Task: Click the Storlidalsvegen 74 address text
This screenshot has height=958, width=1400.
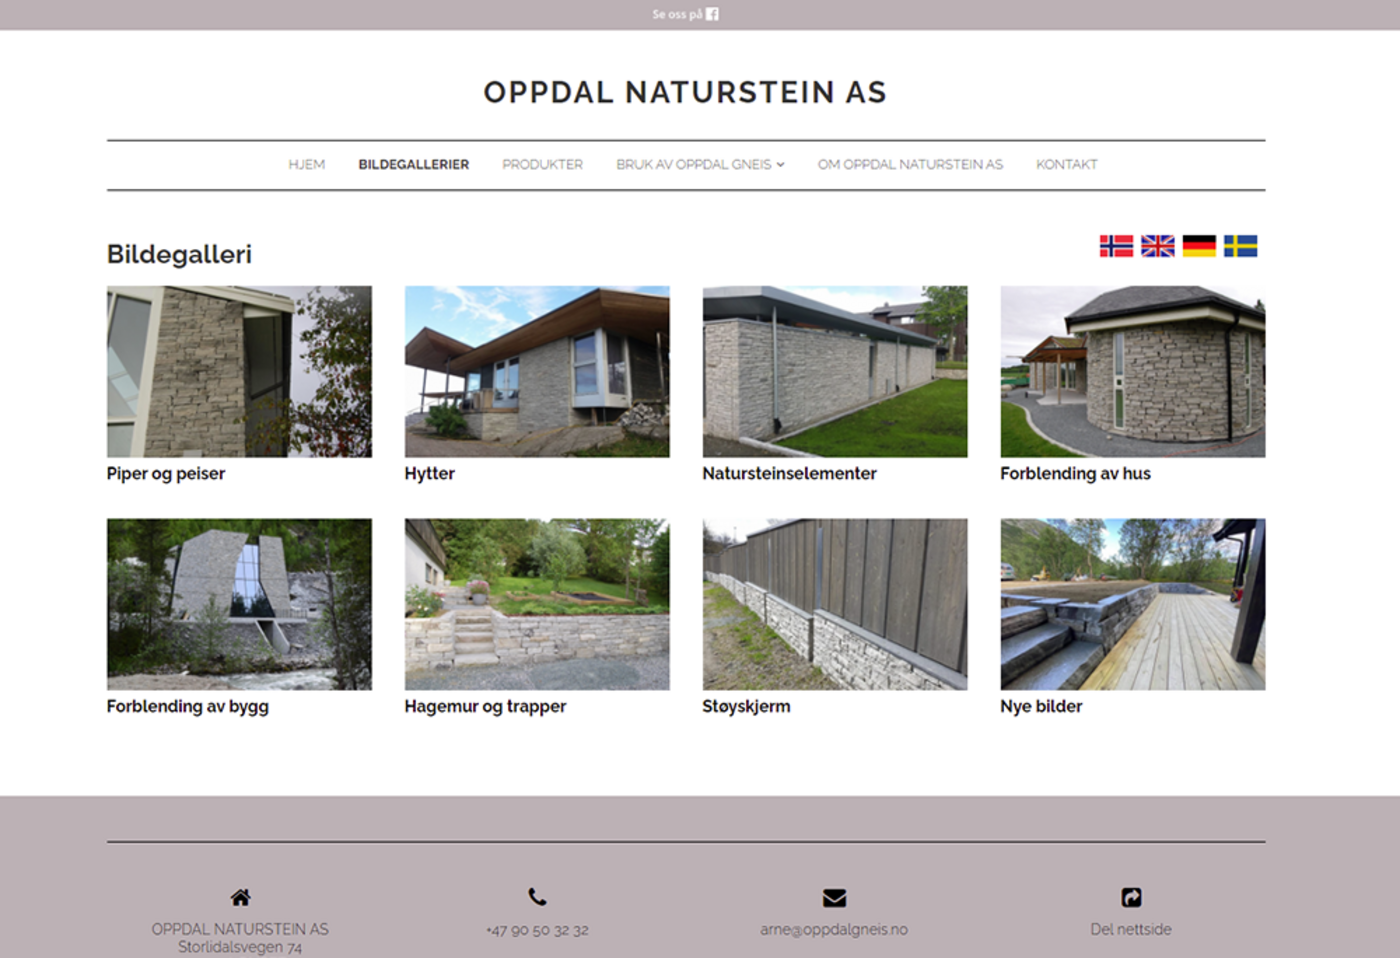Action: [x=240, y=947]
